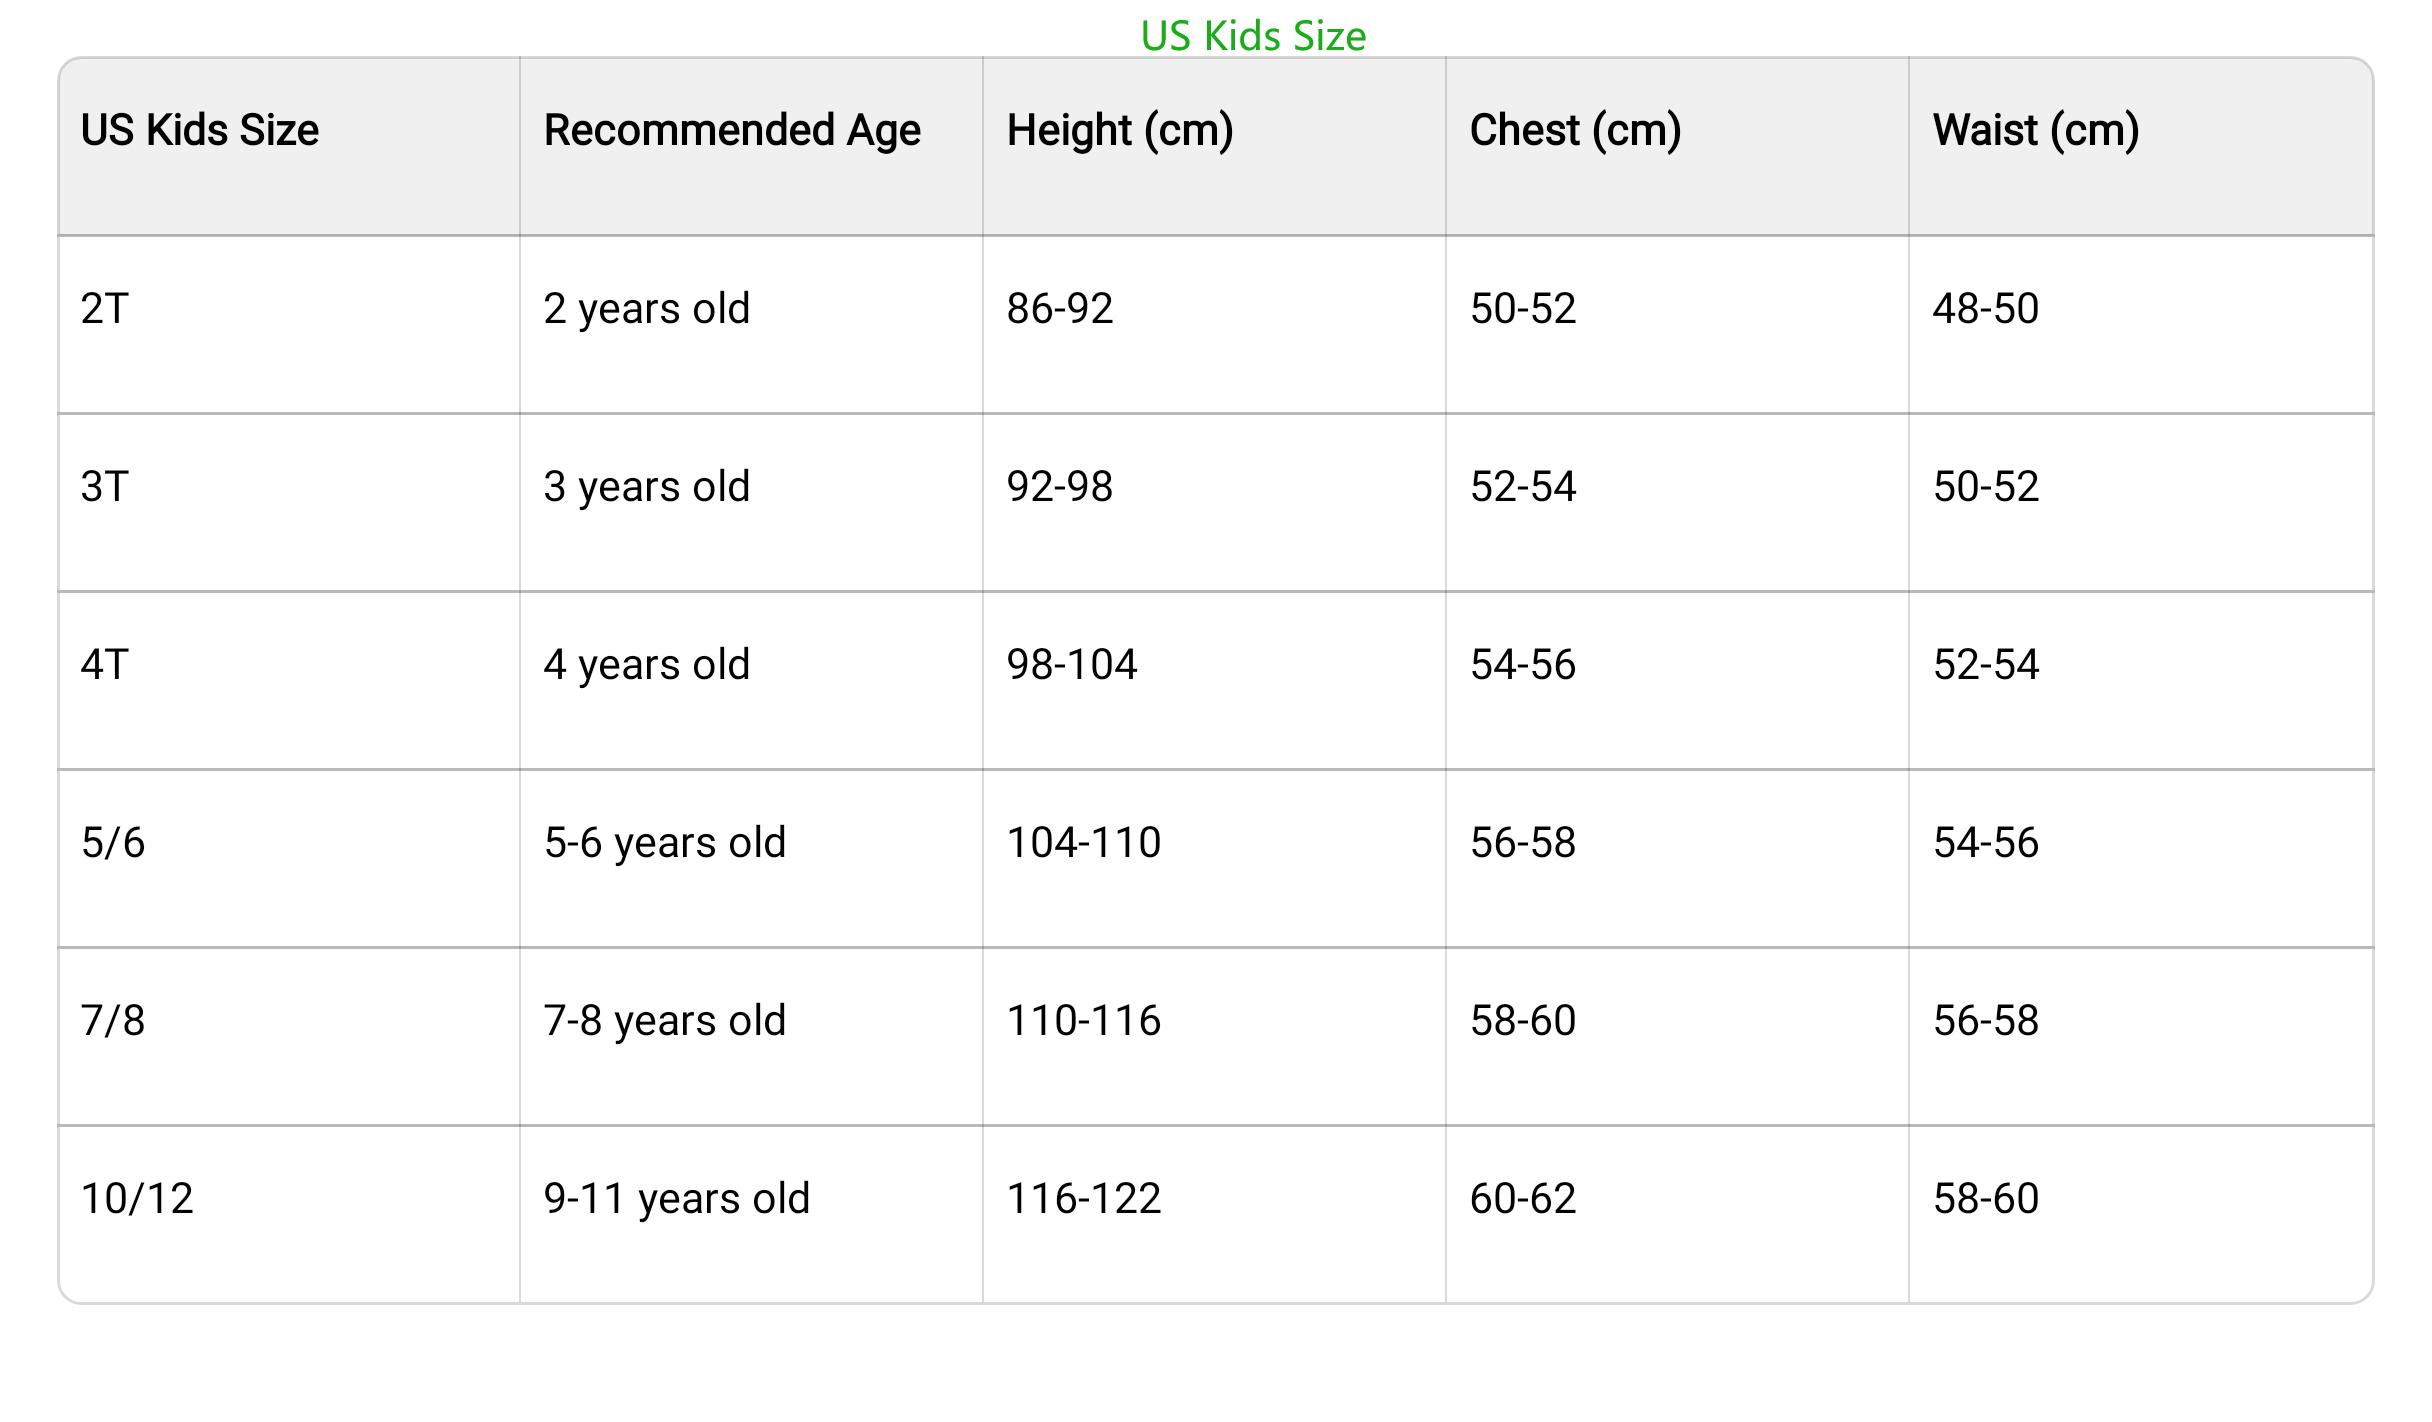Viewport: 2432px width, 1422px height.
Task: Click the Waist (cm) column header
Action: (x=2141, y=147)
